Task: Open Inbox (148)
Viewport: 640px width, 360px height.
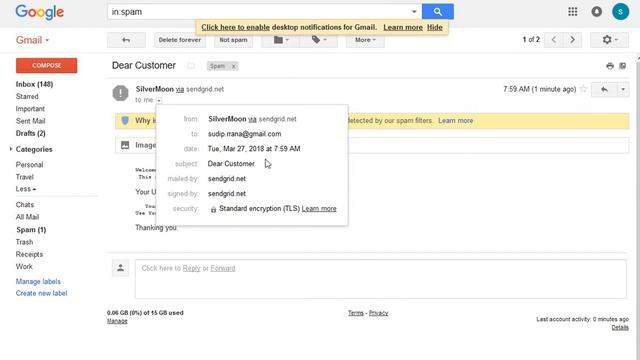Action: pyautogui.click(x=34, y=84)
